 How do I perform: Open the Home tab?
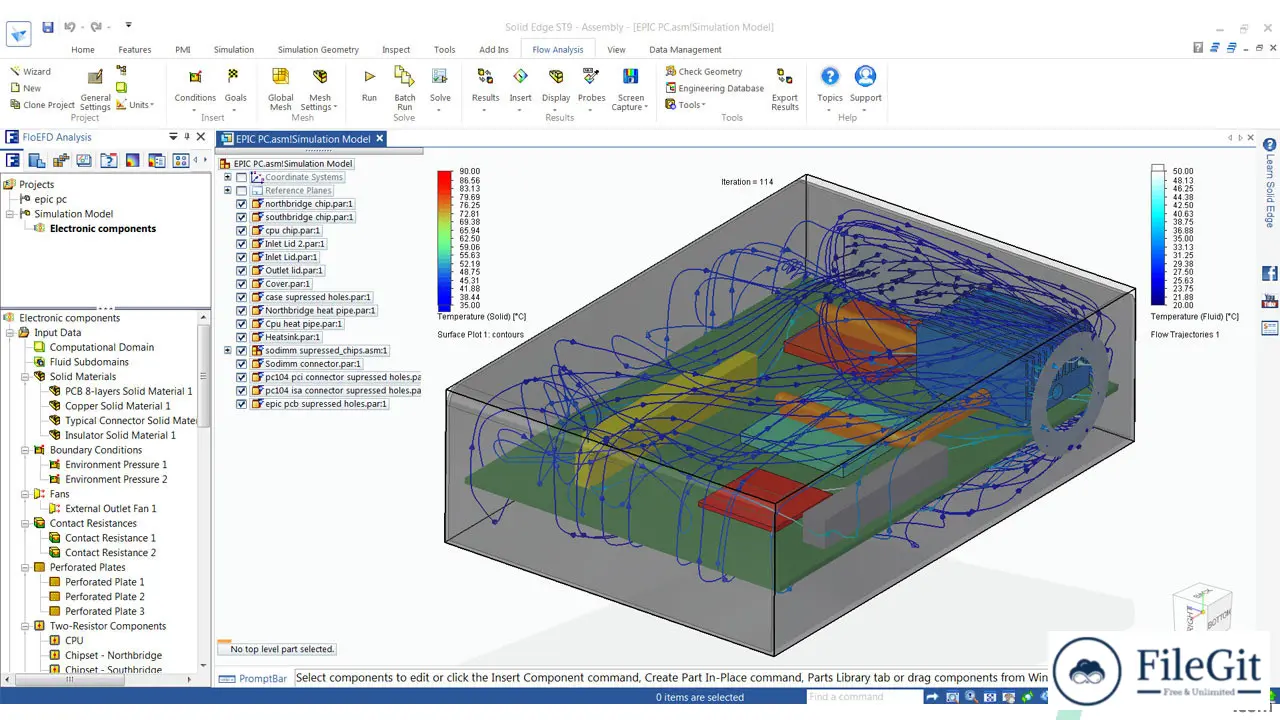[x=83, y=50]
